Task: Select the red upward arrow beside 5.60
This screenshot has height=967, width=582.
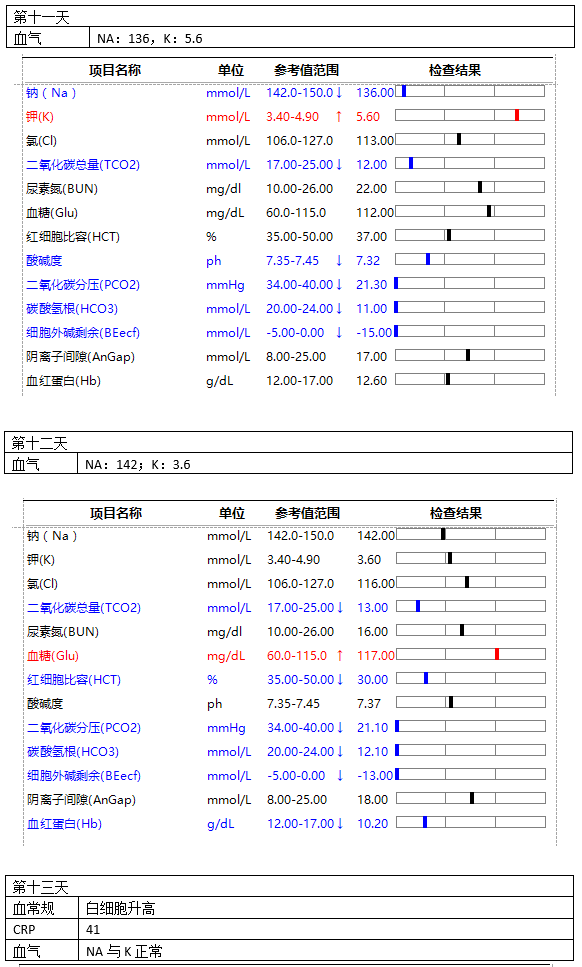Action: pyautogui.click(x=338, y=117)
